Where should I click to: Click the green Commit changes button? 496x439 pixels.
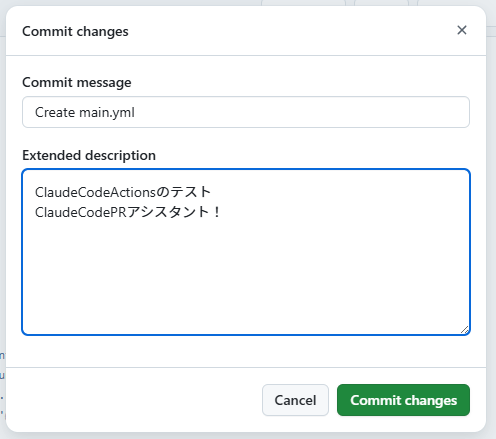(x=403, y=400)
